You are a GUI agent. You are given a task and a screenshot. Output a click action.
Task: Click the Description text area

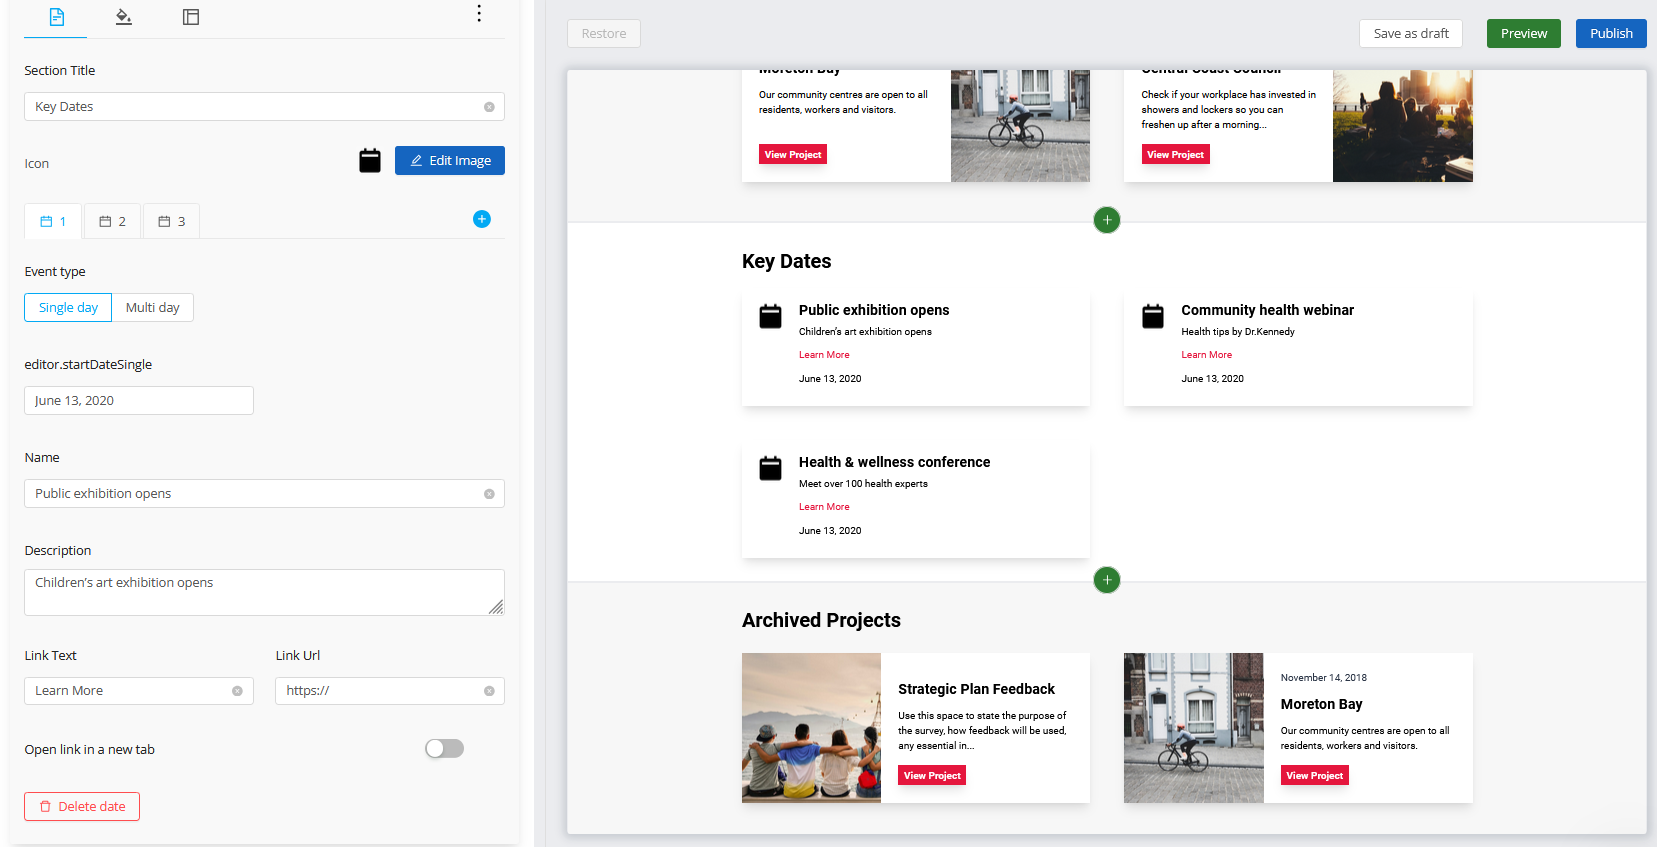pos(264,593)
